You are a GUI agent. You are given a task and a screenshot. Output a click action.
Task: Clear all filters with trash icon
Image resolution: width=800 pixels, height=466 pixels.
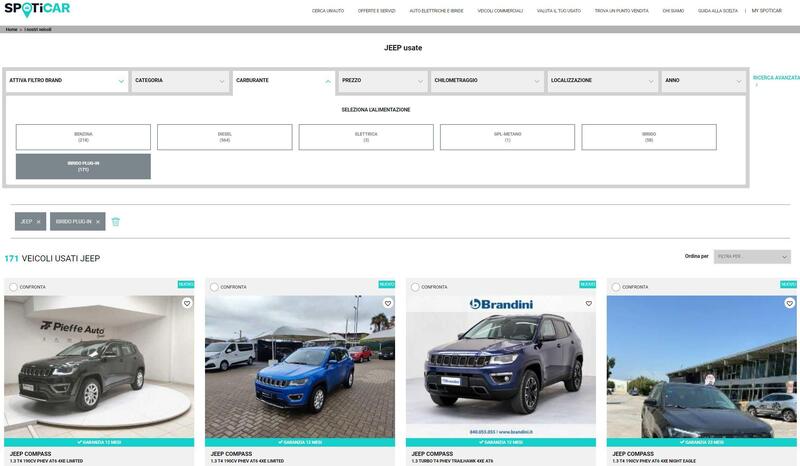(116, 222)
